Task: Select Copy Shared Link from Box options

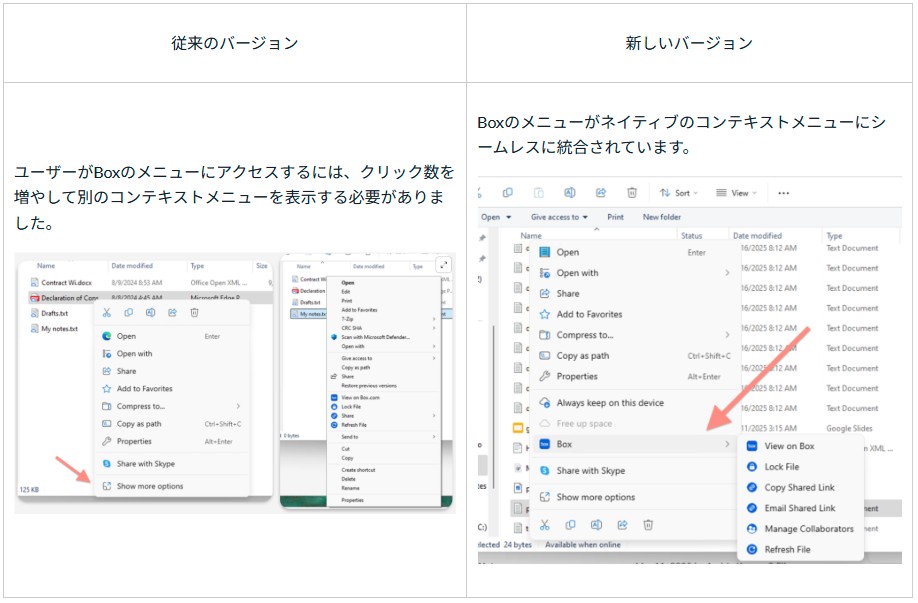Action: tap(796, 487)
